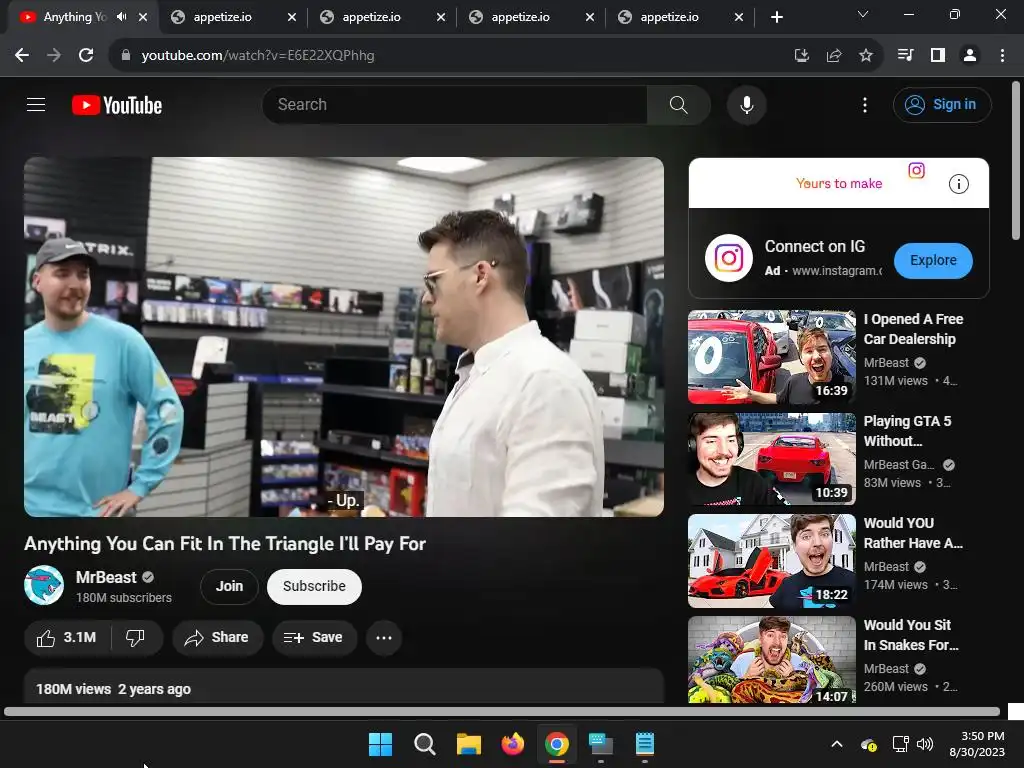Viewport: 1024px width, 768px height.
Task: Click the search magnifier button
Action: (x=679, y=104)
